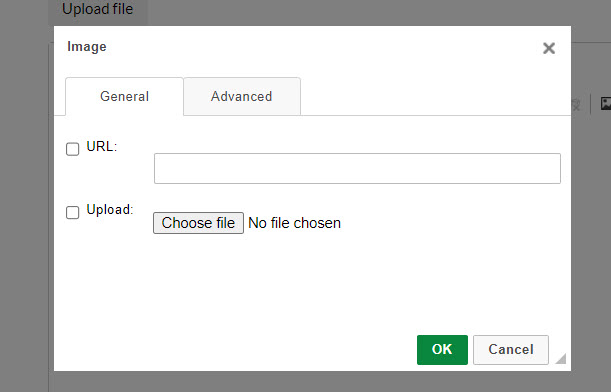This screenshot has width=611, height=392.
Task: Click the Cancel button
Action: click(x=511, y=350)
